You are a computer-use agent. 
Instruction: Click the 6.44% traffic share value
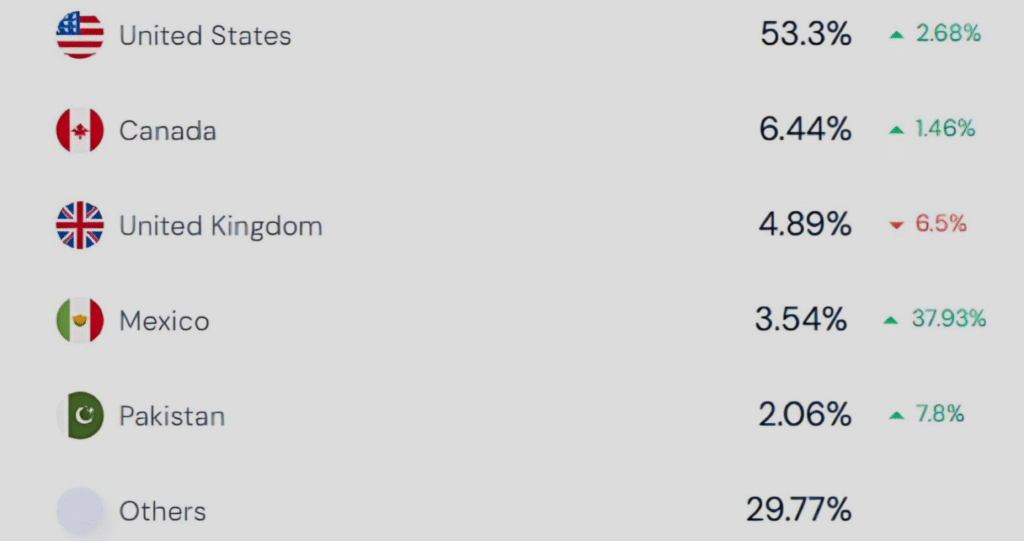pyautogui.click(x=805, y=129)
